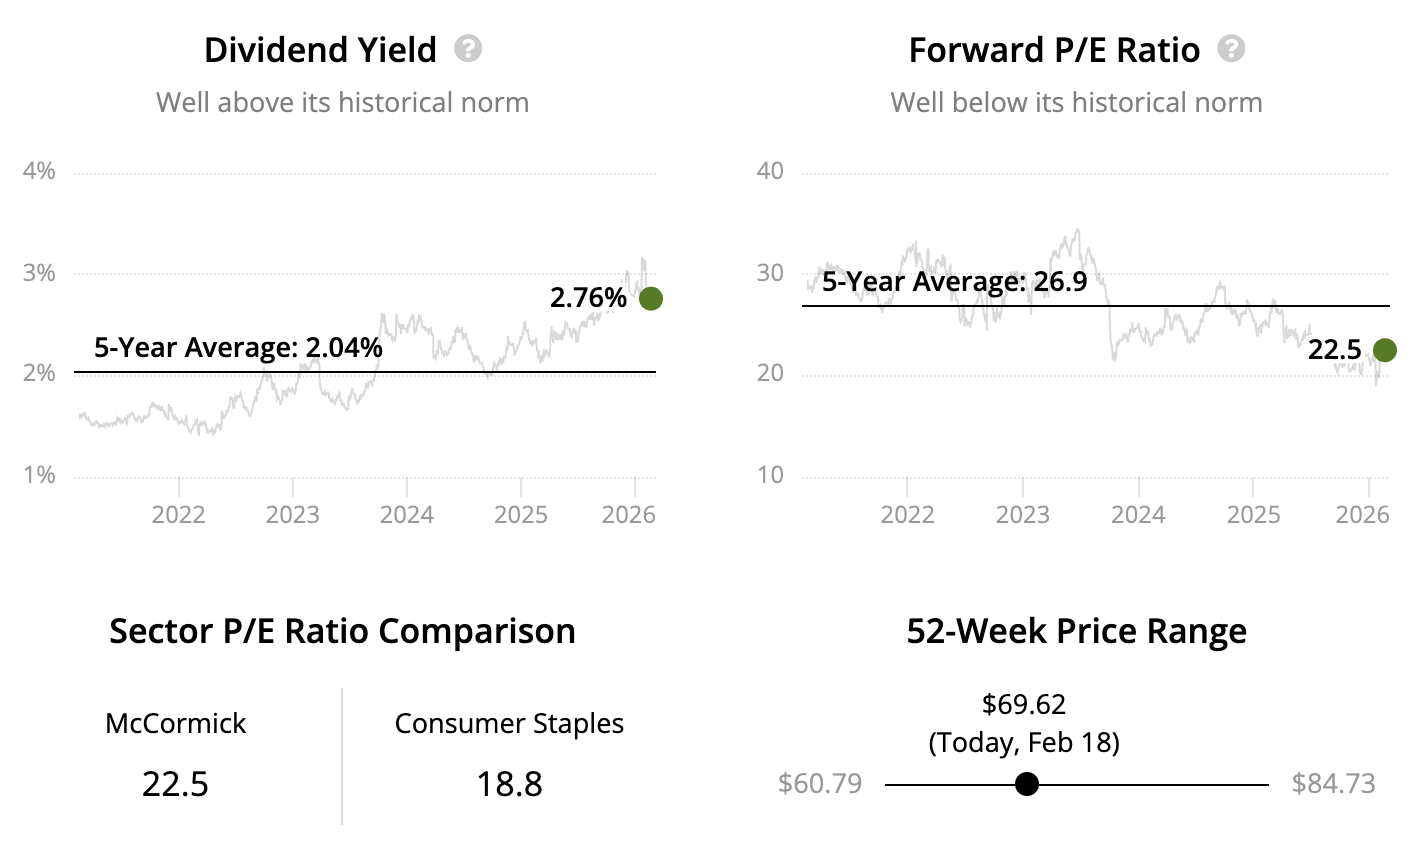Screen dimensions: 1416x850
Task: Click the Consumer Staples sector label
Action: 509,724
